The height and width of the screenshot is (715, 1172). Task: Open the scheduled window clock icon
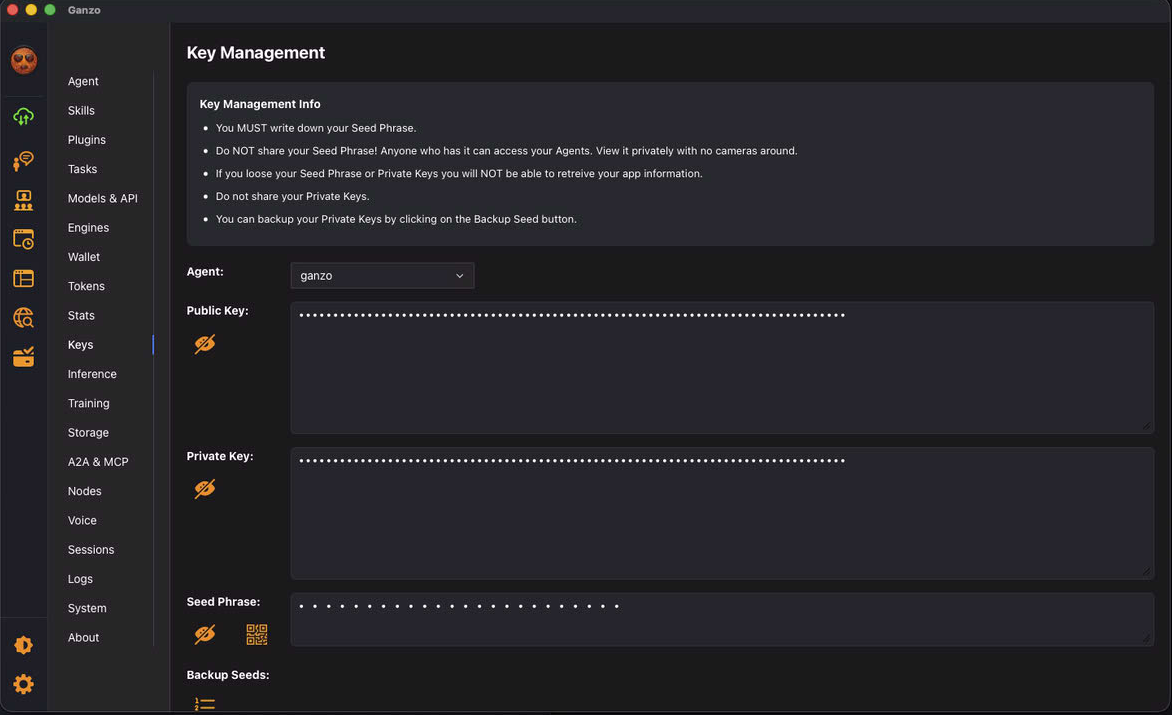[23, 239]
